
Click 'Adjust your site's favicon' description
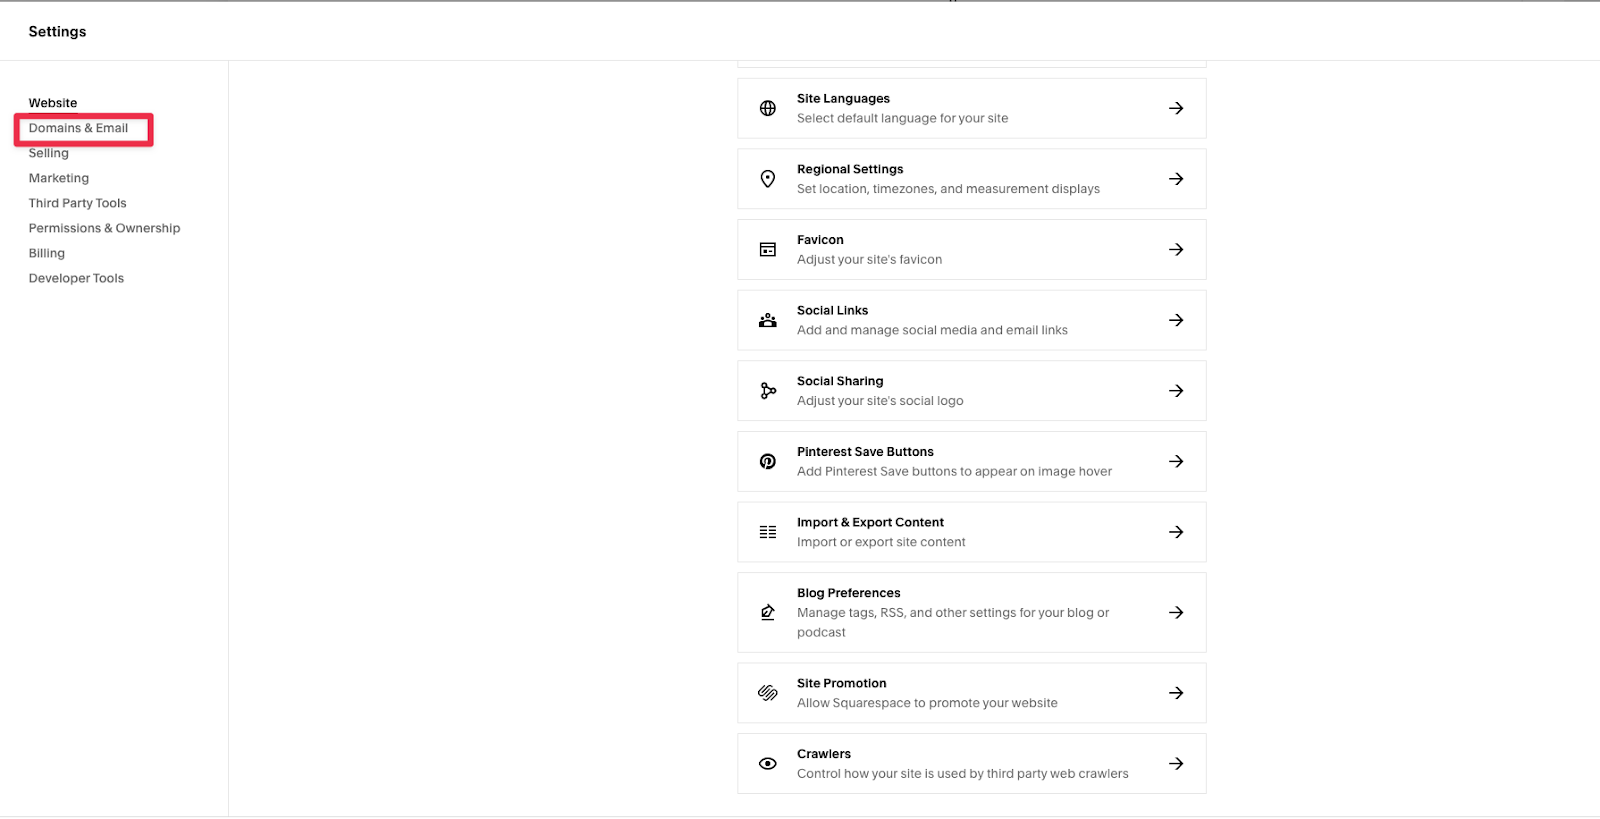(869, 260)
